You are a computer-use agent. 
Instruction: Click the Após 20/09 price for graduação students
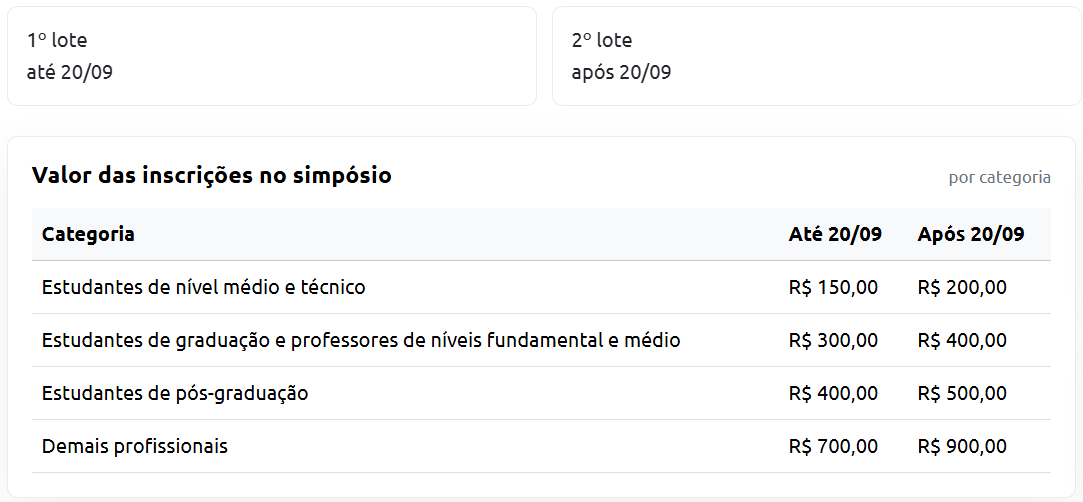[x=962, y=341]
